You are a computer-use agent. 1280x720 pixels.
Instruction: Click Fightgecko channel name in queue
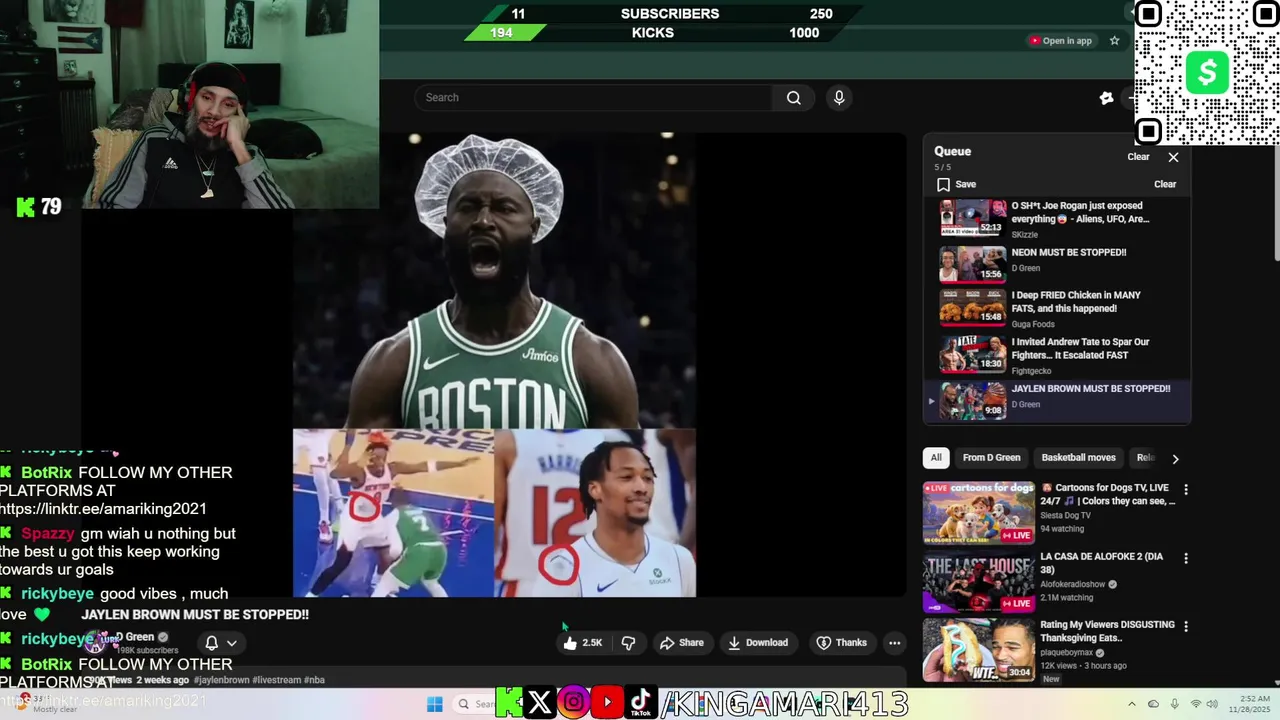(x=1031, y=371)
